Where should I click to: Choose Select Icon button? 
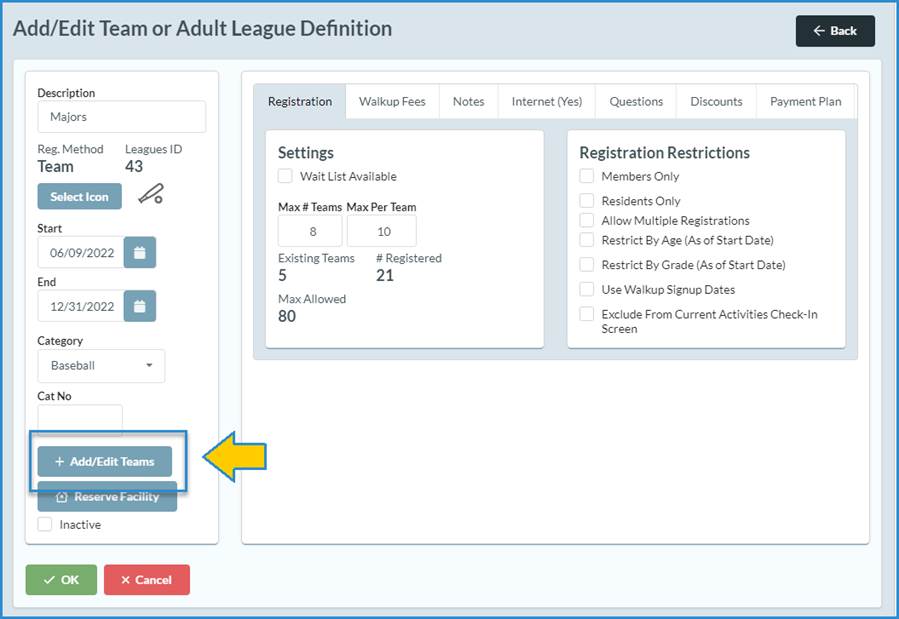79,197
